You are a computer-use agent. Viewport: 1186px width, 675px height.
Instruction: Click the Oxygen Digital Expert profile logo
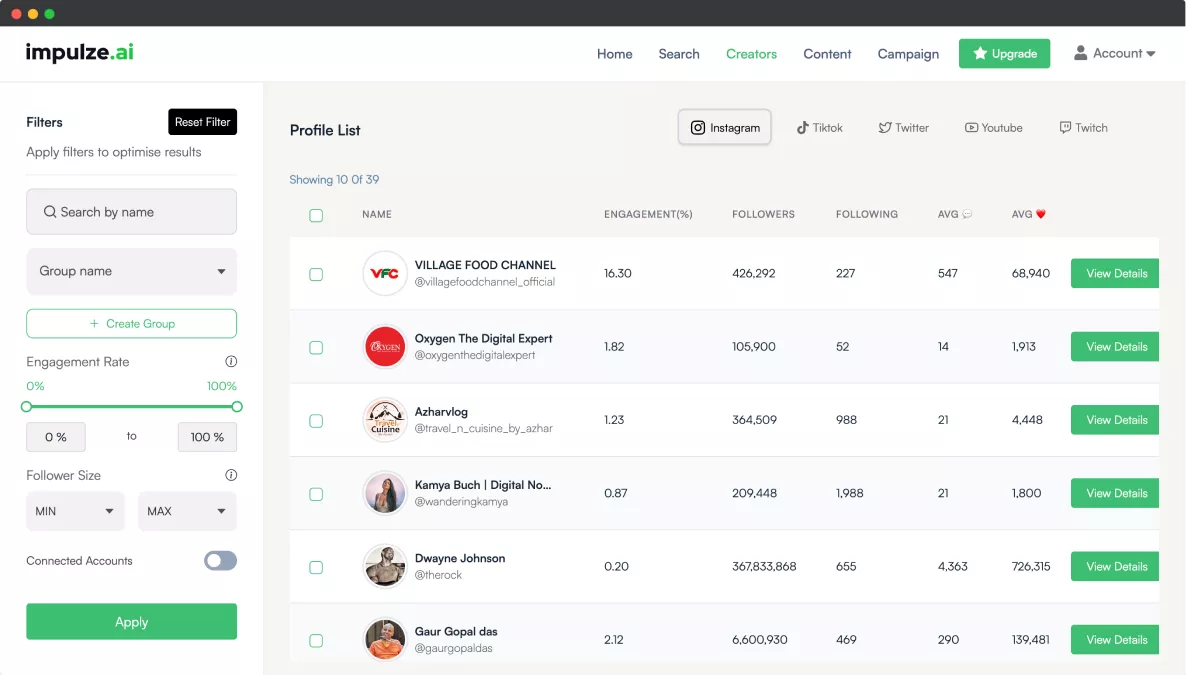point(385,347)
